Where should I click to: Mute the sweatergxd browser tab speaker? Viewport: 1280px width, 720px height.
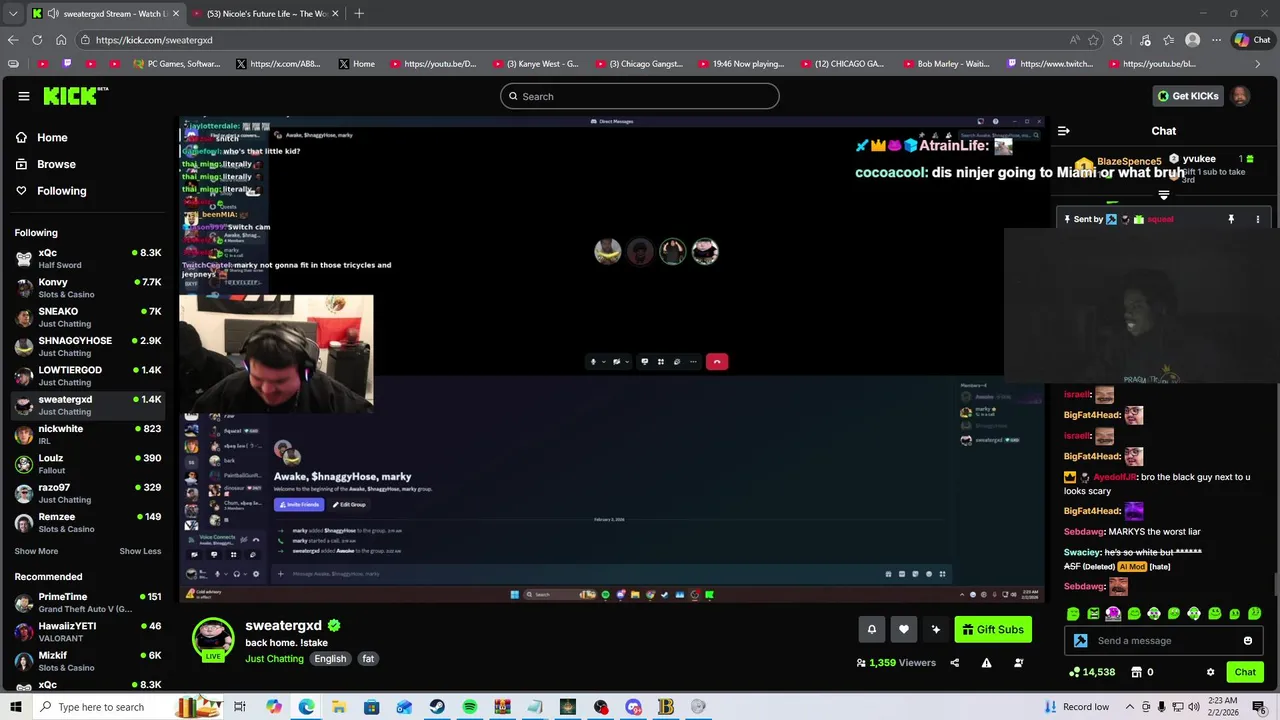pyautogui.click(x=52, y=13)
